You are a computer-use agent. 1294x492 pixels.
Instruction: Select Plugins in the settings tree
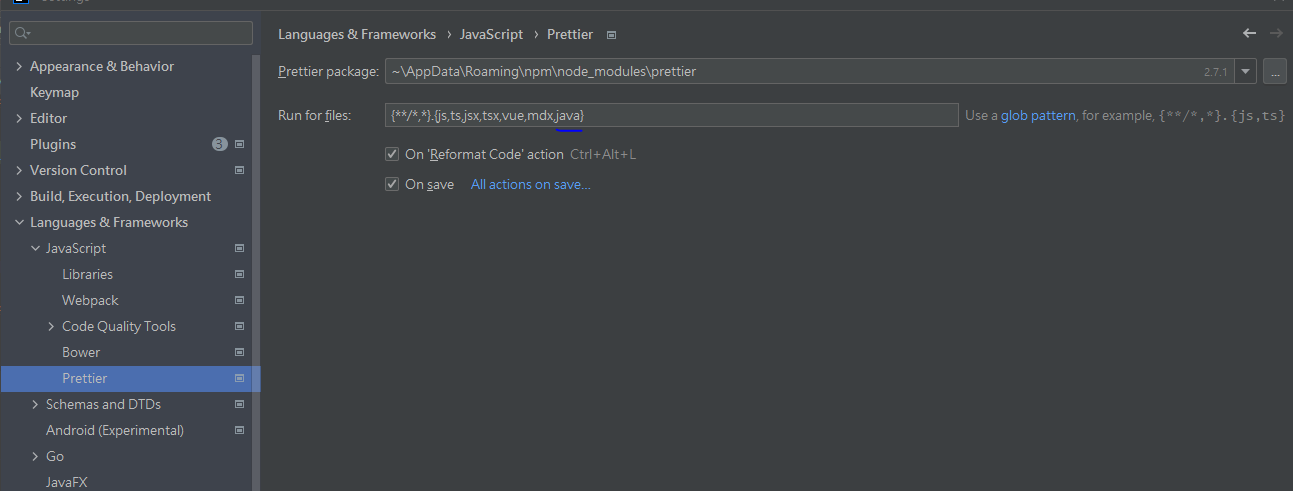[x=53, y=144]
